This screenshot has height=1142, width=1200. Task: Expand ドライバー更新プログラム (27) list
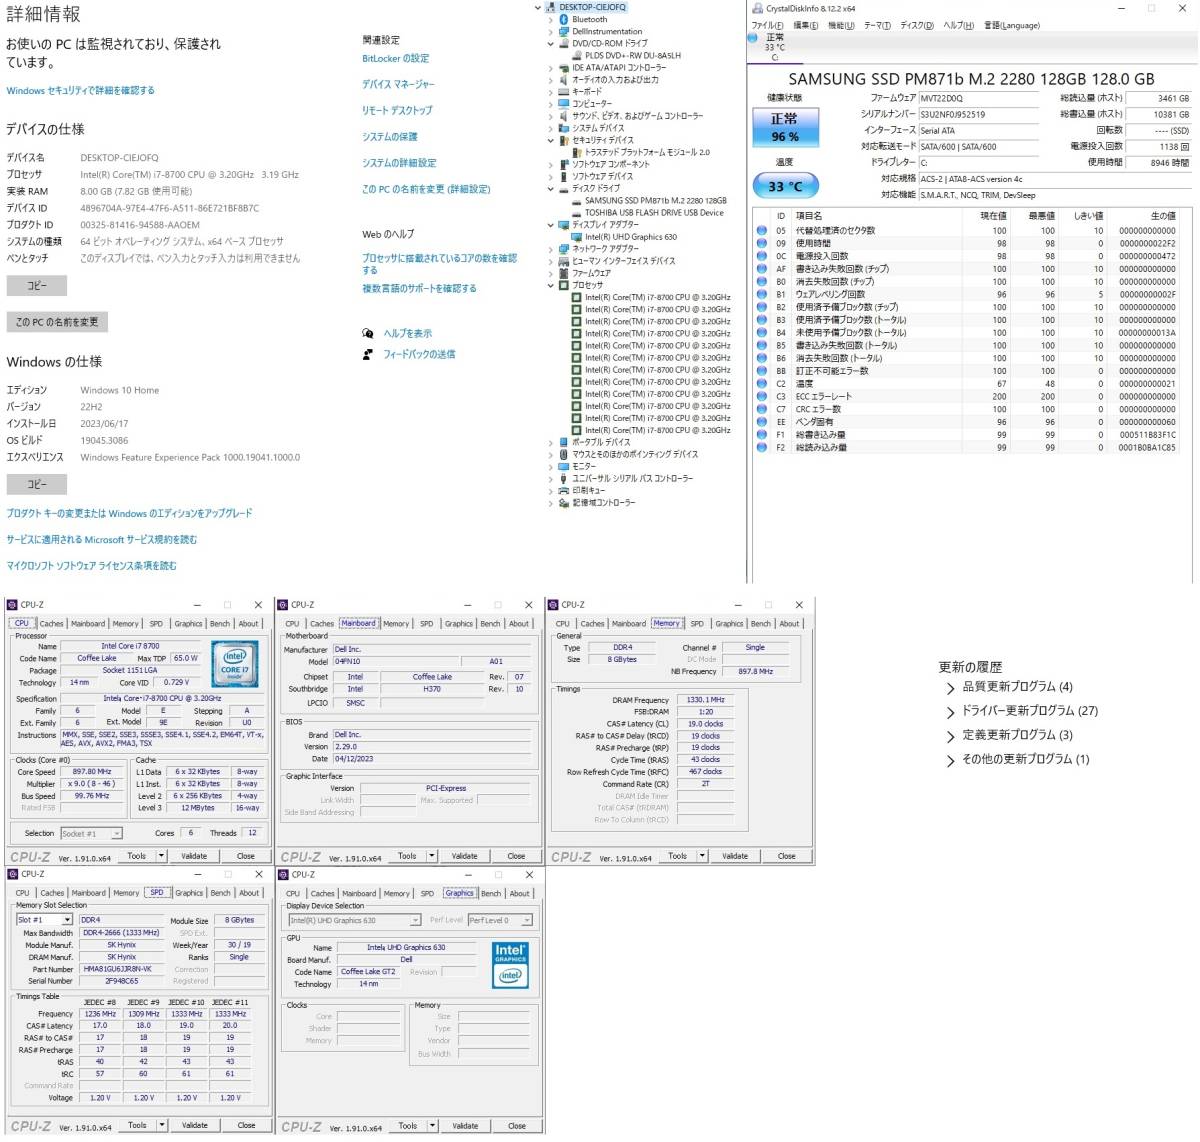click(x=950, y=711)
